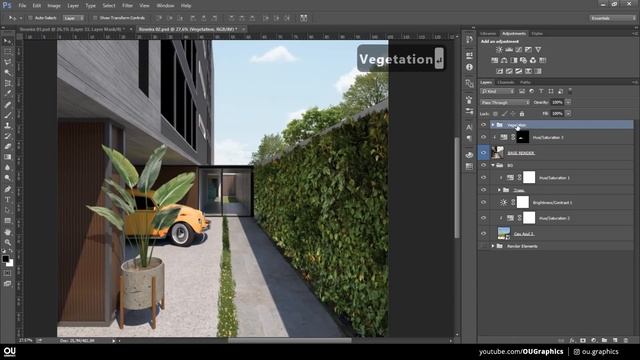Screen dimensions: 640x360
Task: Select the Eraser tool
Action: click(7, 147)
